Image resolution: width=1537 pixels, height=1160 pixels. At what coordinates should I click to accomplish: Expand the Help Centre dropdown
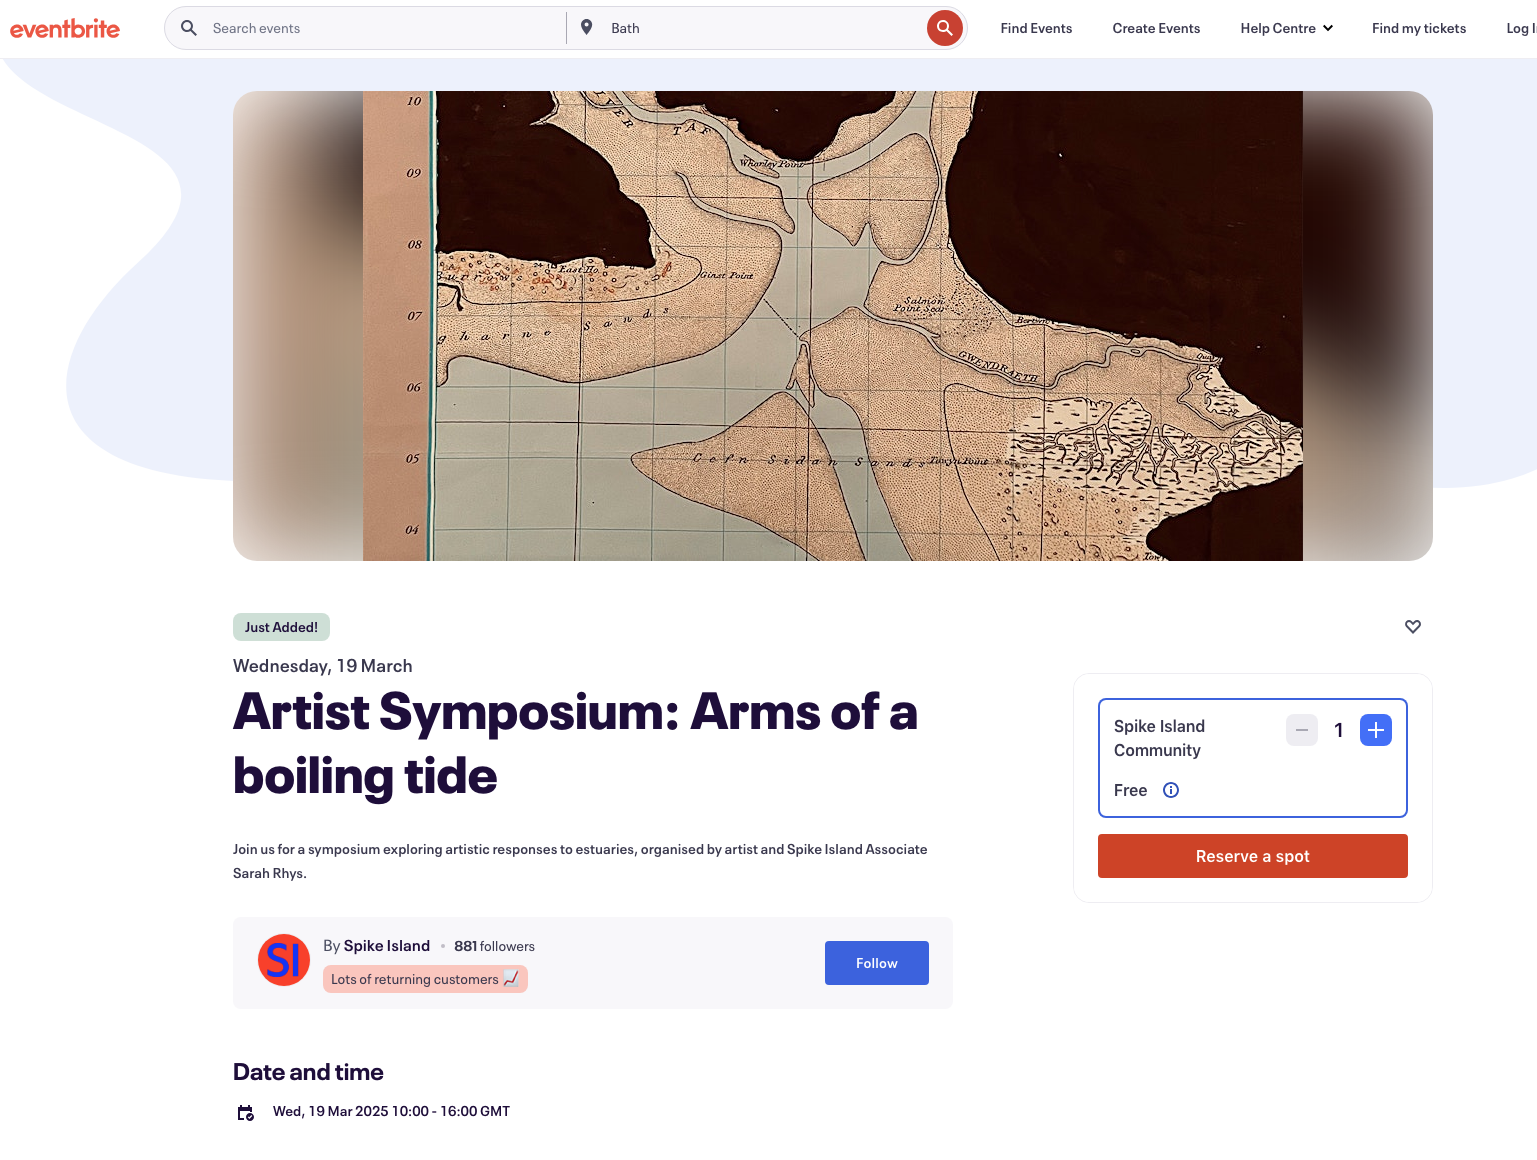[x=1286, y=28]
